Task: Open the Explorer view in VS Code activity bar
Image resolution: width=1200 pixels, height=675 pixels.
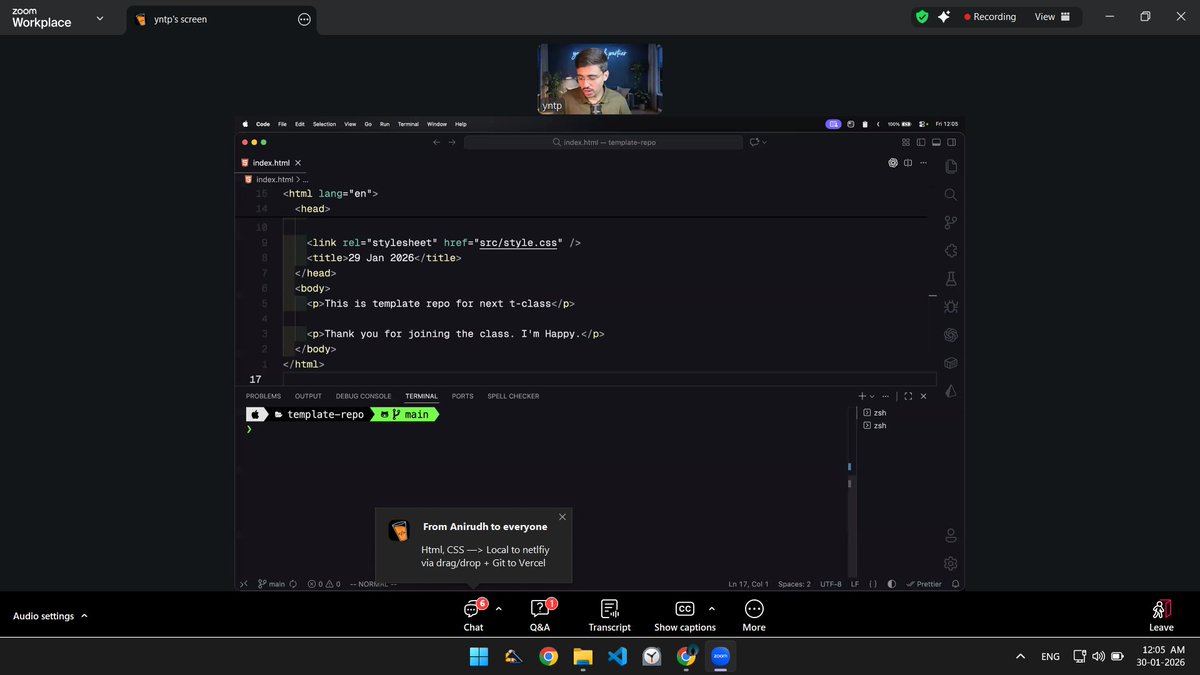Action: (x=951, y=166)
